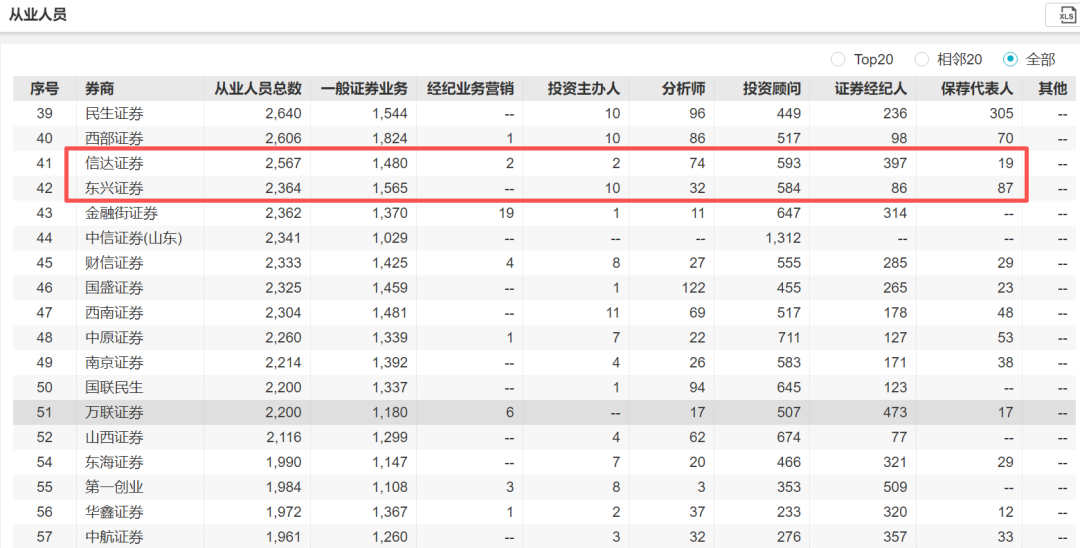The image size is (1080, 548).
Task: Click 山西证券 advisor value 674
Action: pyautogui.click(x=789, y=437)
